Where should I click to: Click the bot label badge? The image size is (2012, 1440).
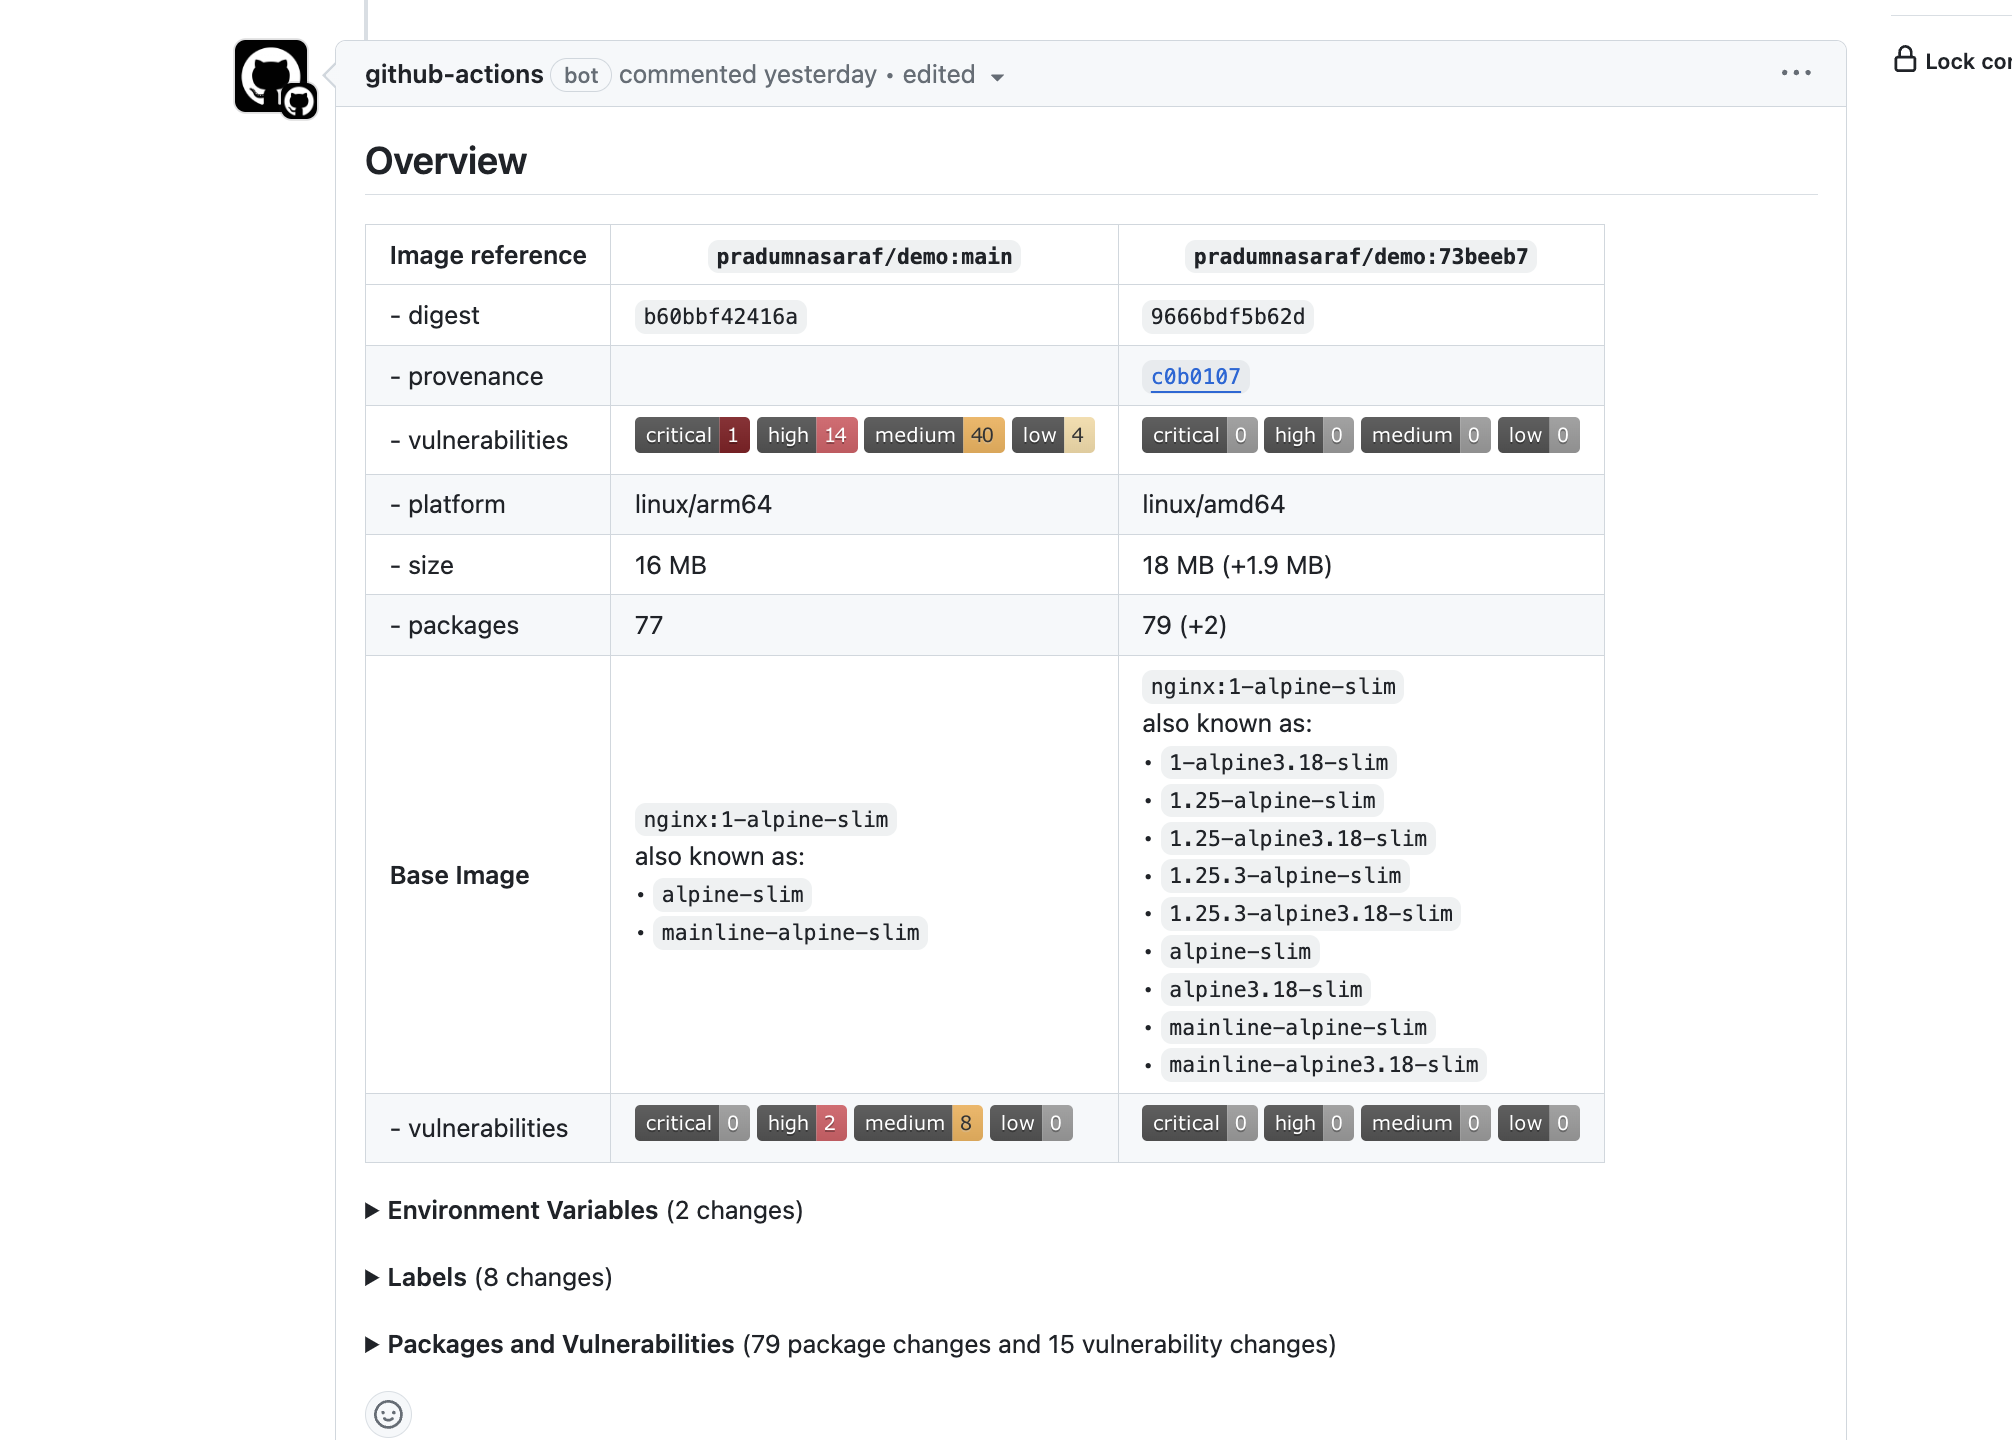[x=580, y=75]
